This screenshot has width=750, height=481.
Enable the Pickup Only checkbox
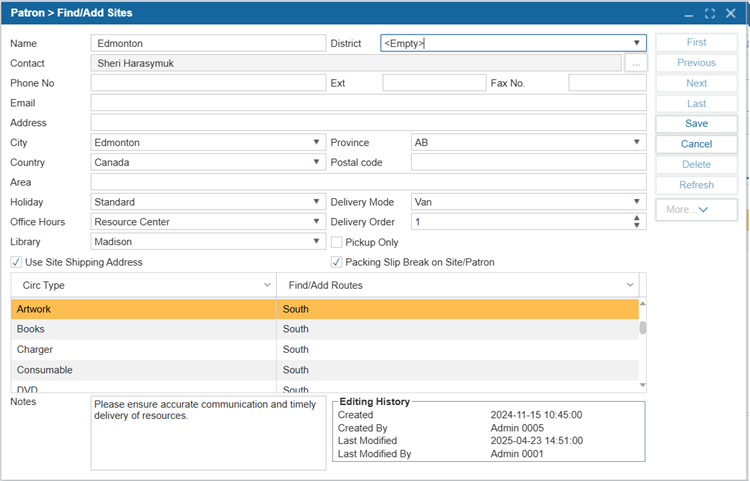pos(337,242)
